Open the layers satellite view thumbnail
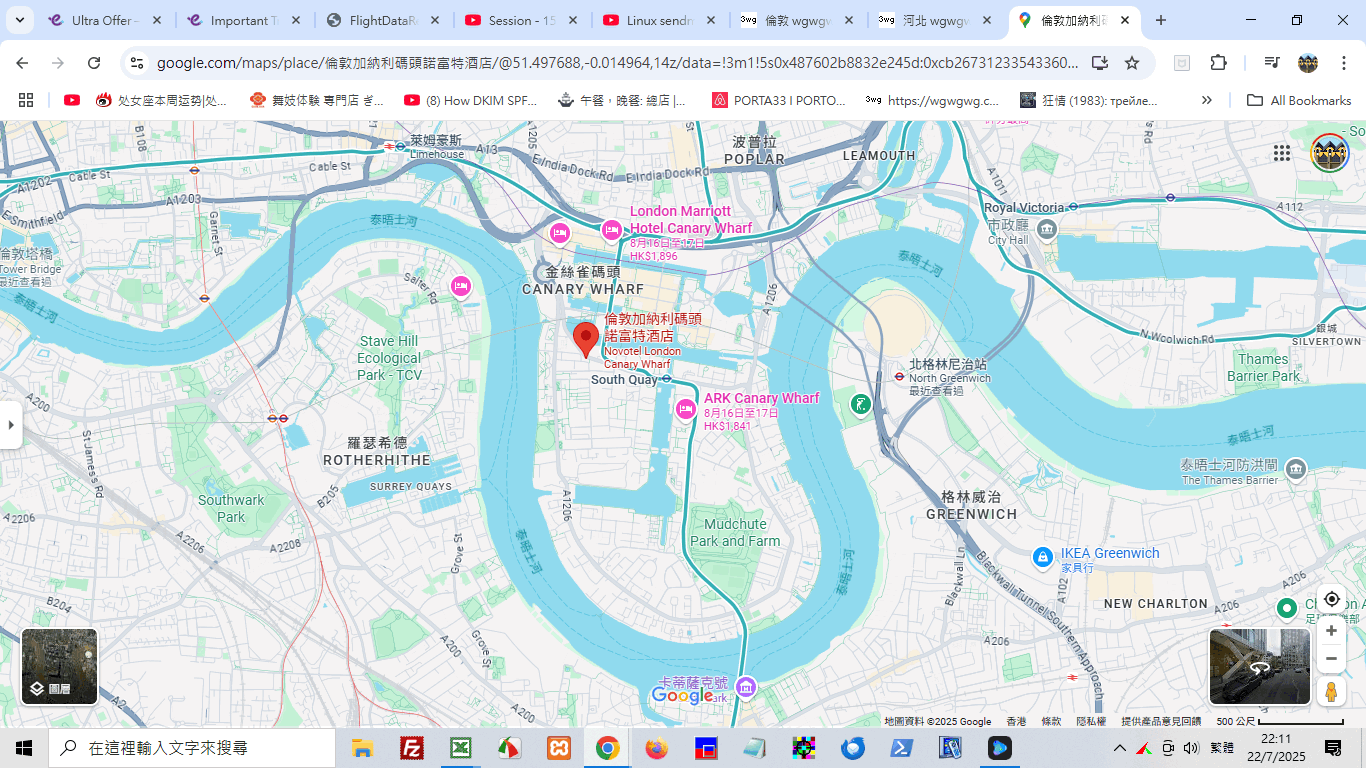This screenshot has height=768, width=1366. tap(60, 666)
